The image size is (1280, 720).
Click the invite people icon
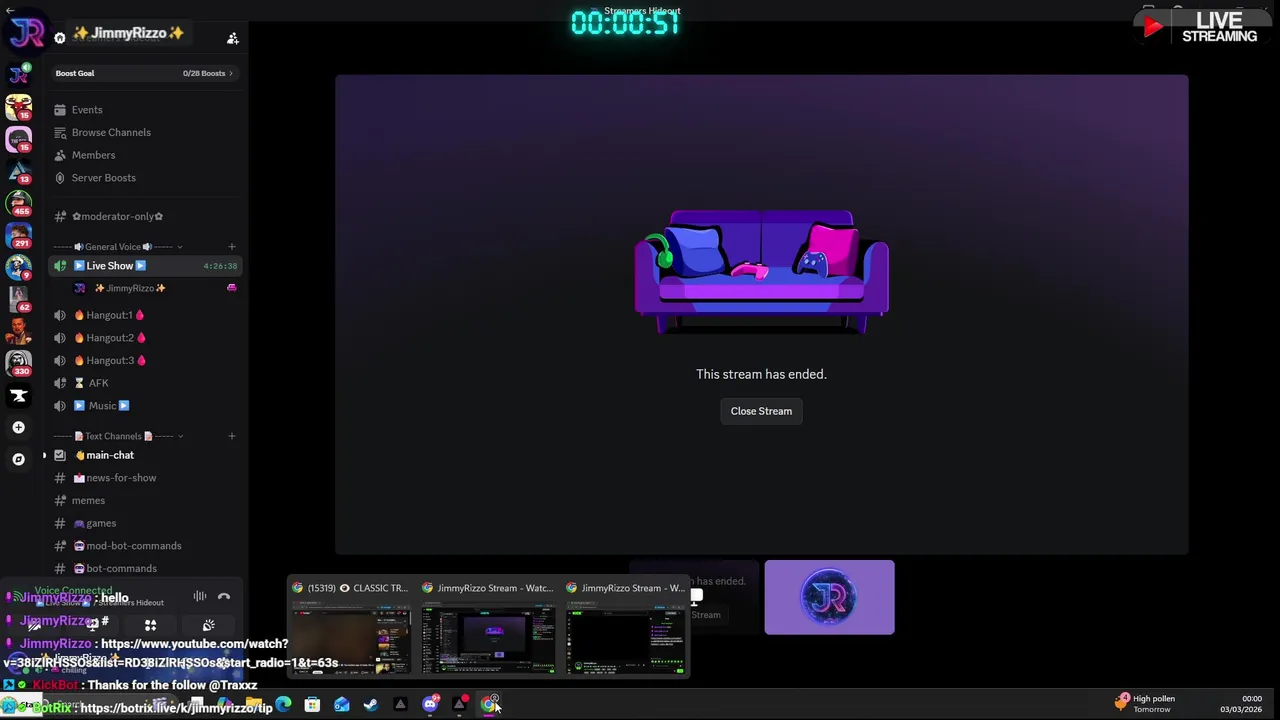tap(233, 38)
